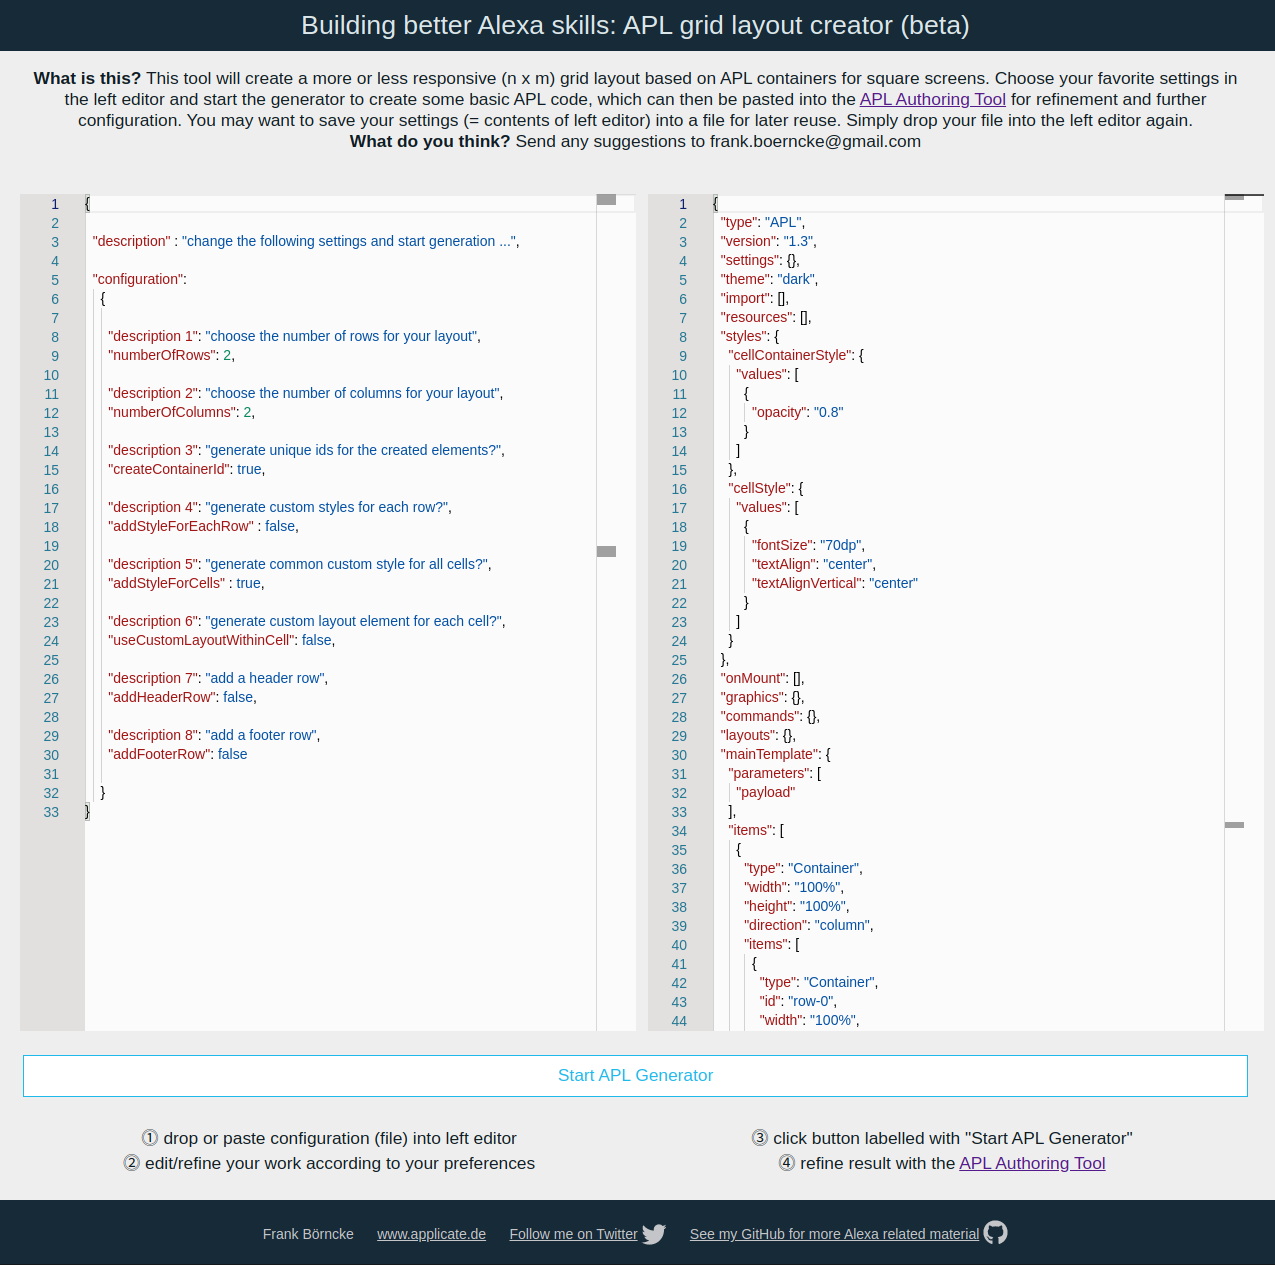Click the right editor minimap top slider

tap(1234, 197)
